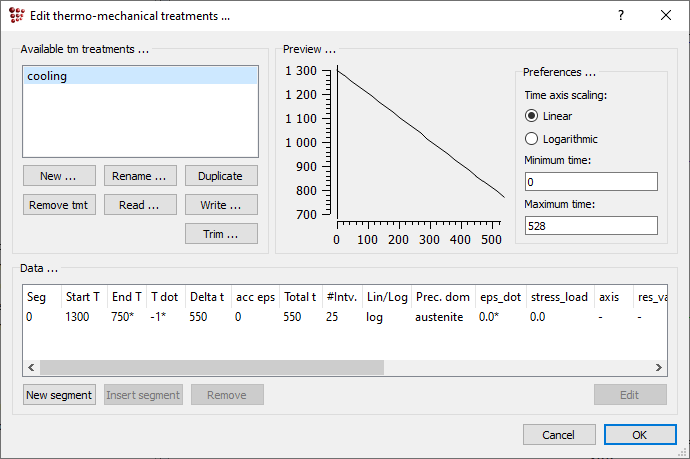Click the stress_load column header
The image size is (690, 459).
pos(560,297)
